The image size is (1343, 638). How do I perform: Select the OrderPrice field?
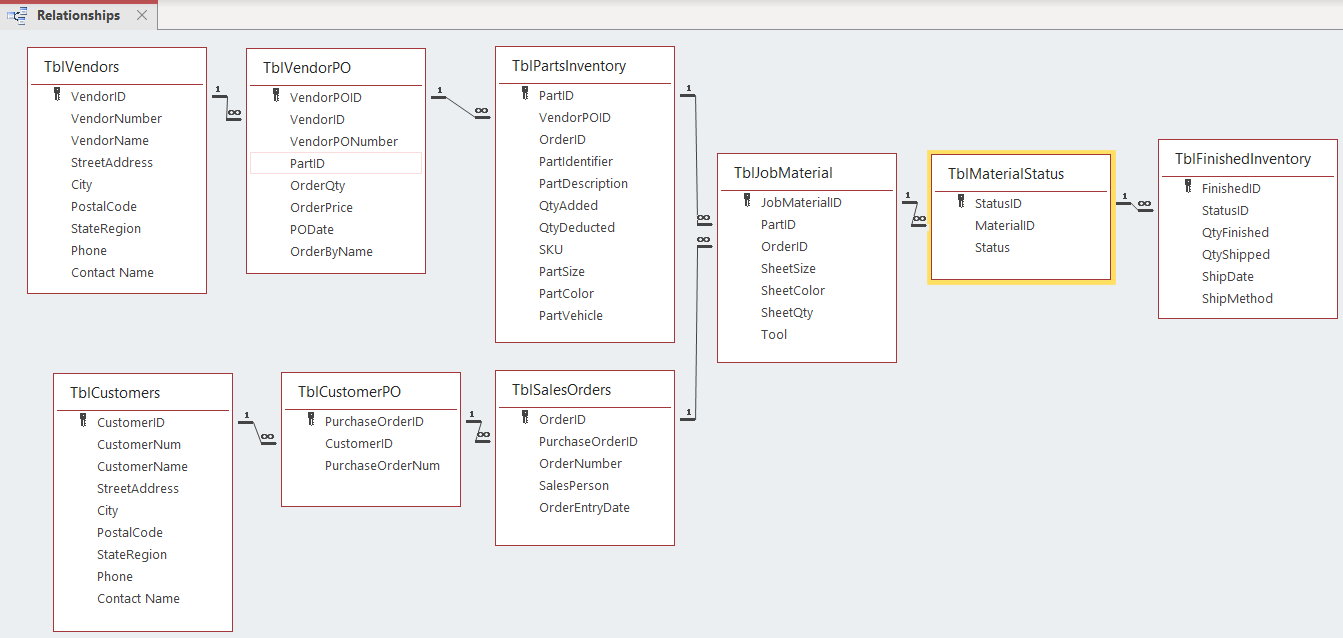tap(321, 207)
